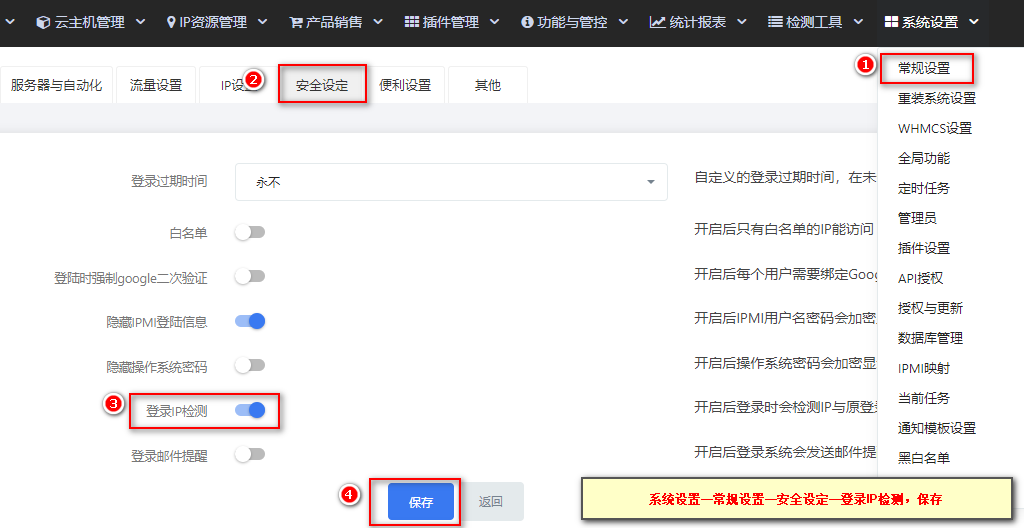Click the shopping cart icon beside 产品销售
The image size is (1024, 528).
coord(296,22)
